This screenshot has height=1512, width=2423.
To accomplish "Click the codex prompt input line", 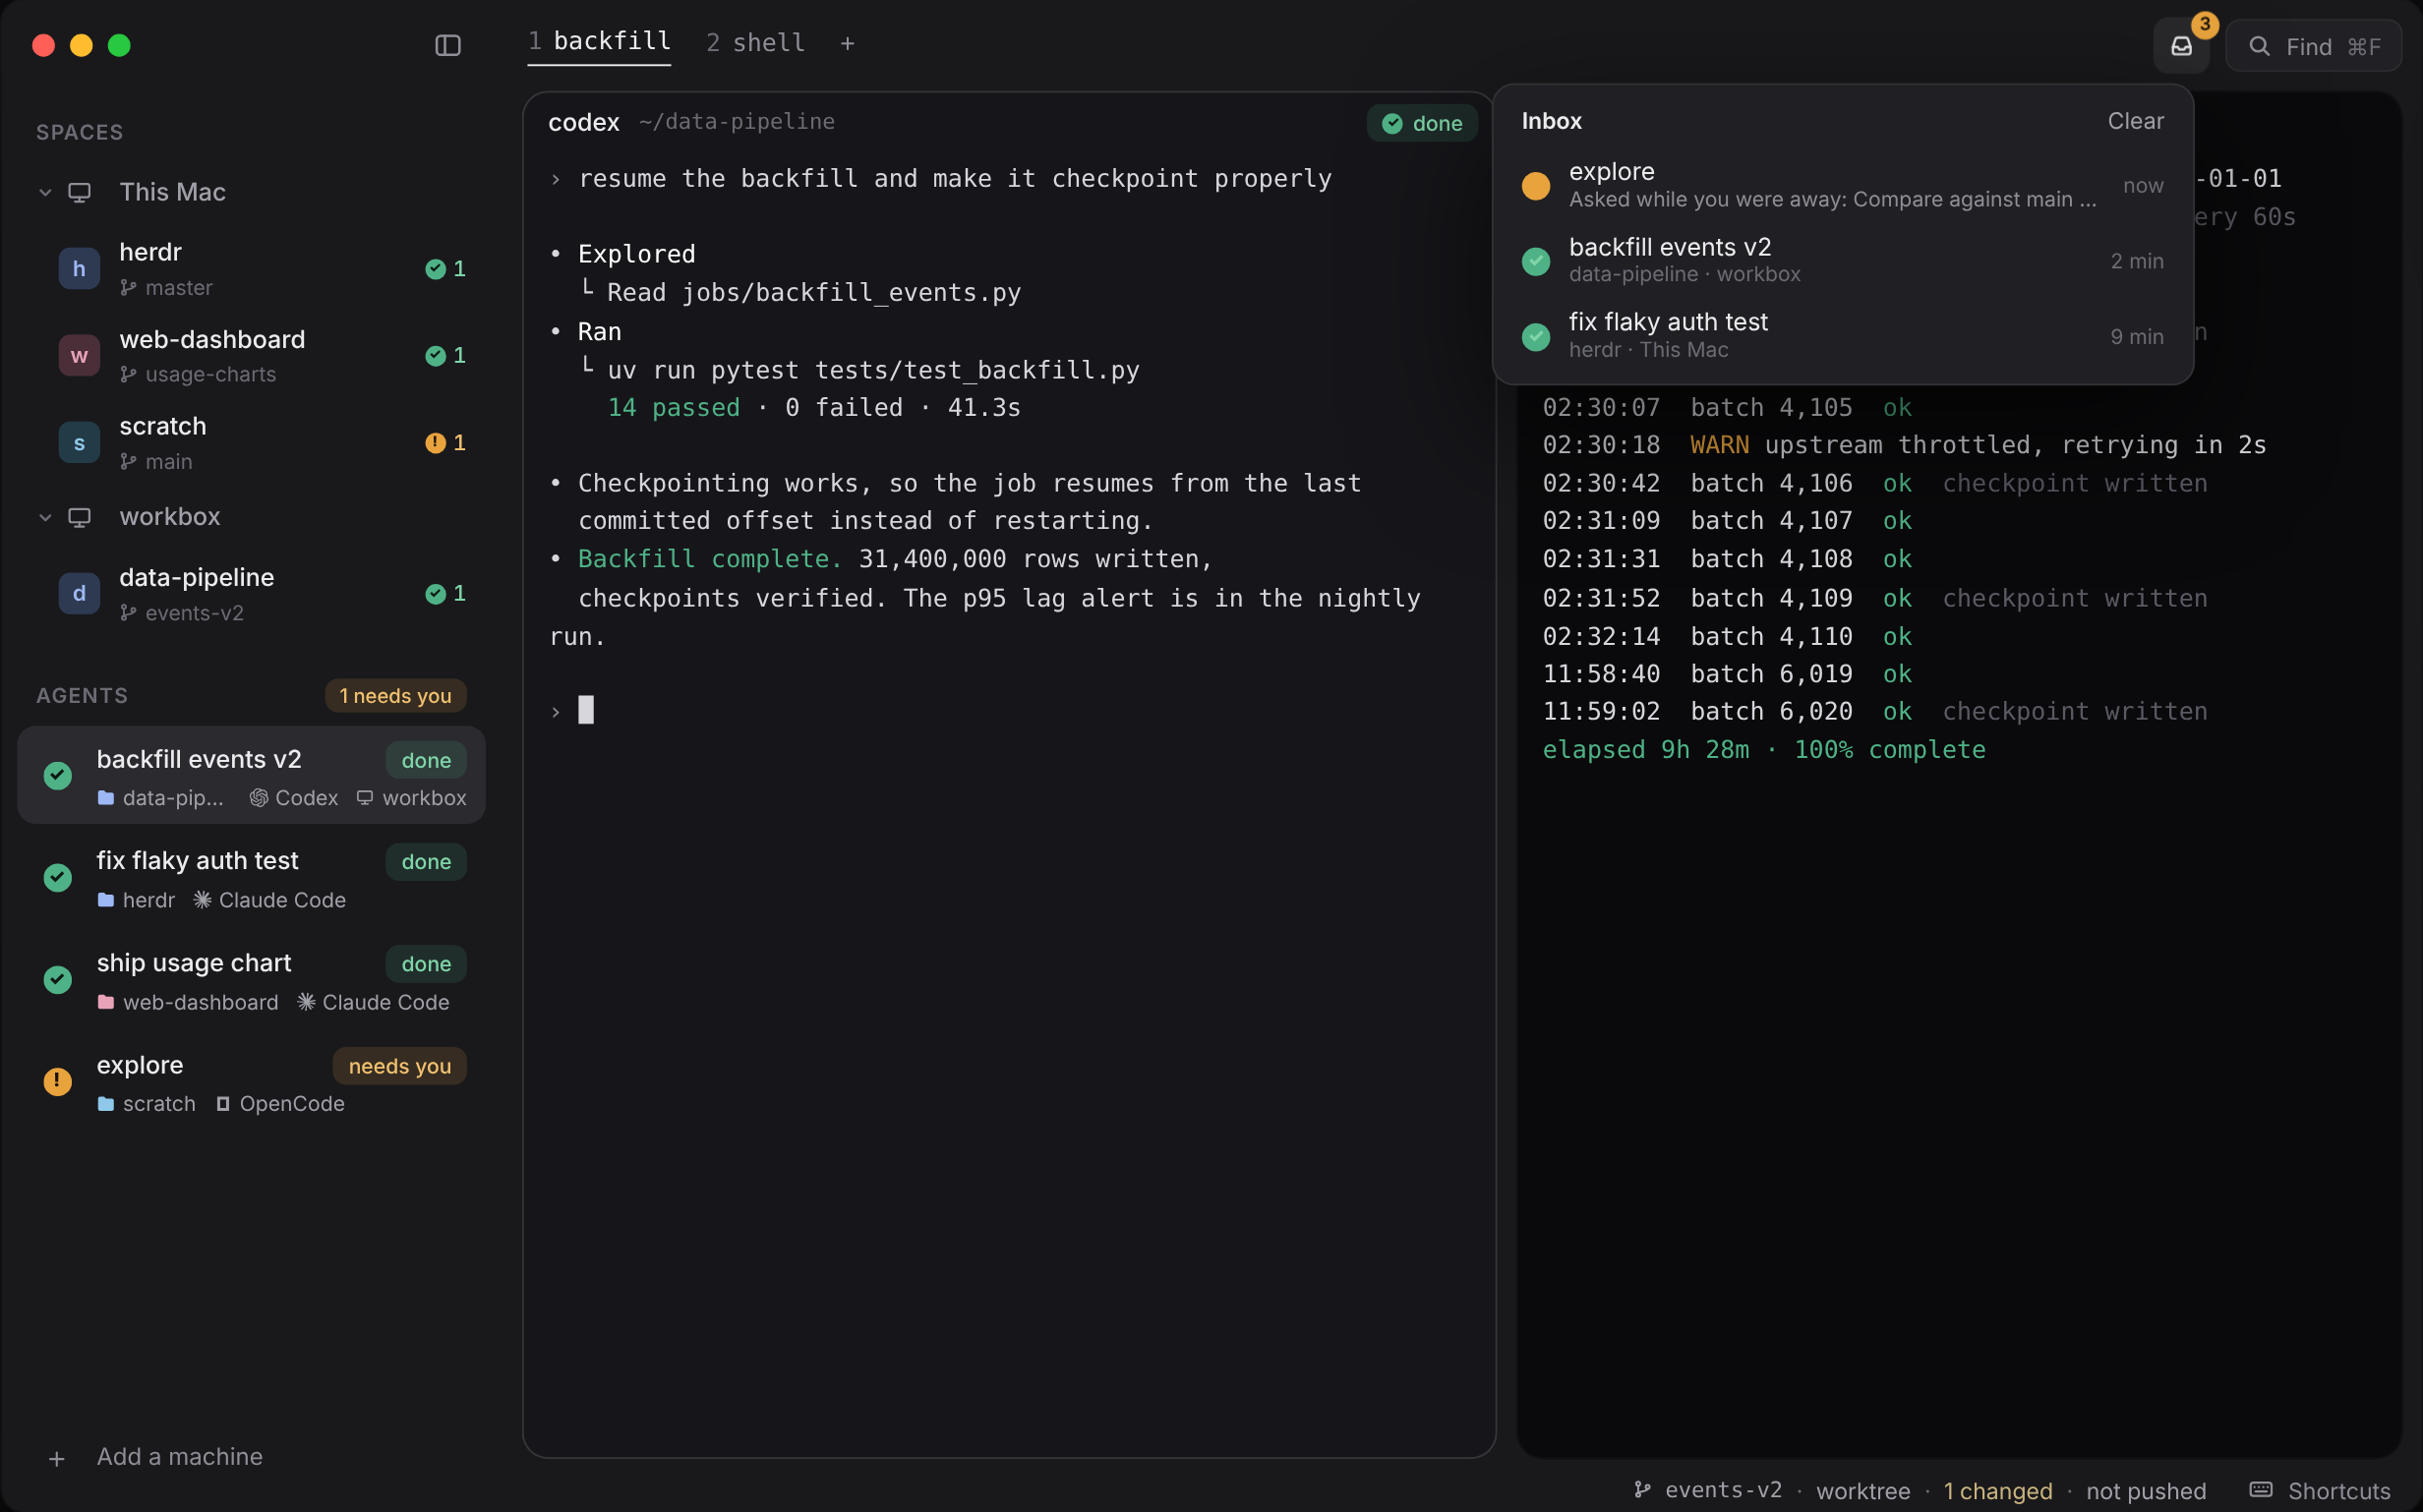I will 1008,711.
